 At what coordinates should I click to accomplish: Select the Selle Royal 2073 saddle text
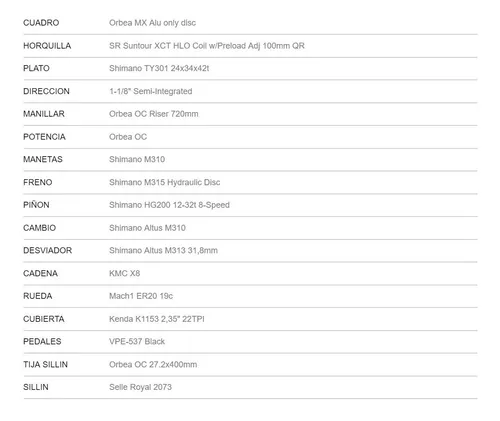140,387
